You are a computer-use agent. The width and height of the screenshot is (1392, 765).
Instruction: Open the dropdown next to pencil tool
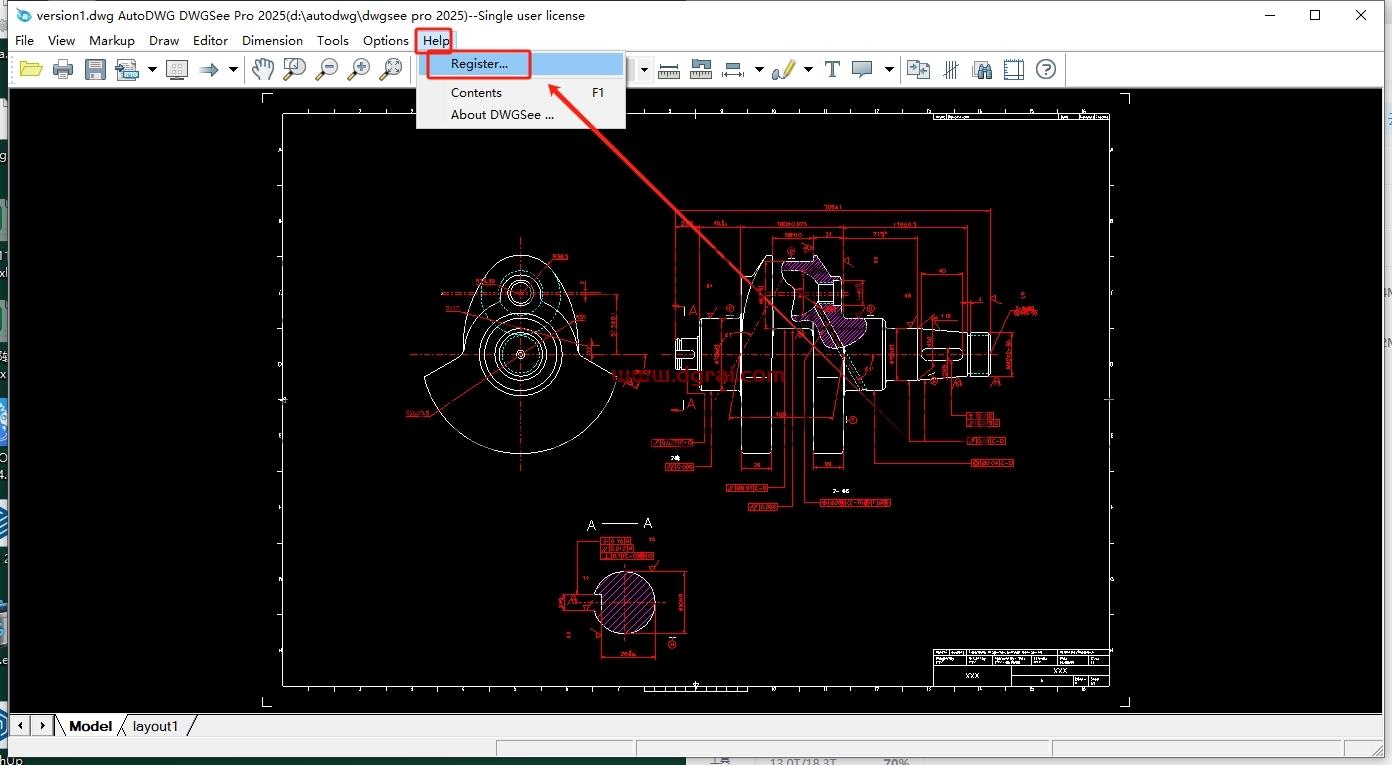pyautogui.click(x=808, y=69)
